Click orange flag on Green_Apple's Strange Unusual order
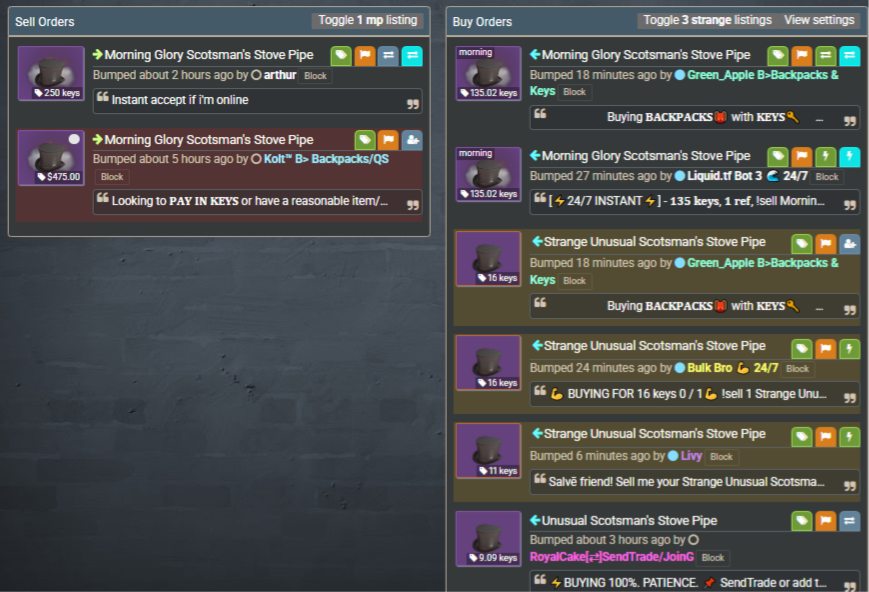 (826, 243)
